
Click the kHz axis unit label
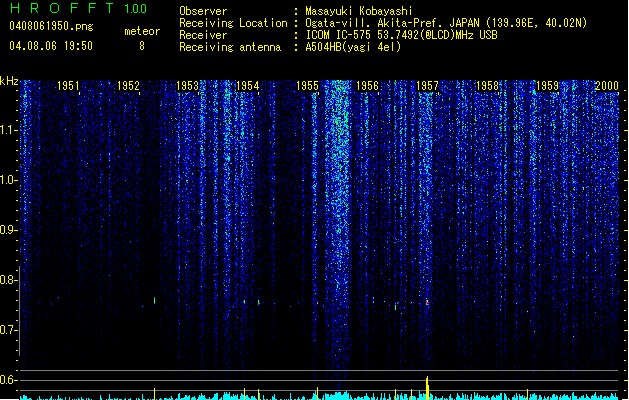coord(9,81)
